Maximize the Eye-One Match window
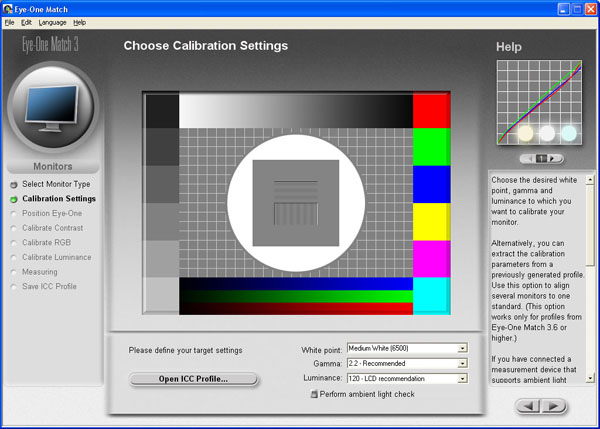600x429 pixels. (x=577, y=9)
